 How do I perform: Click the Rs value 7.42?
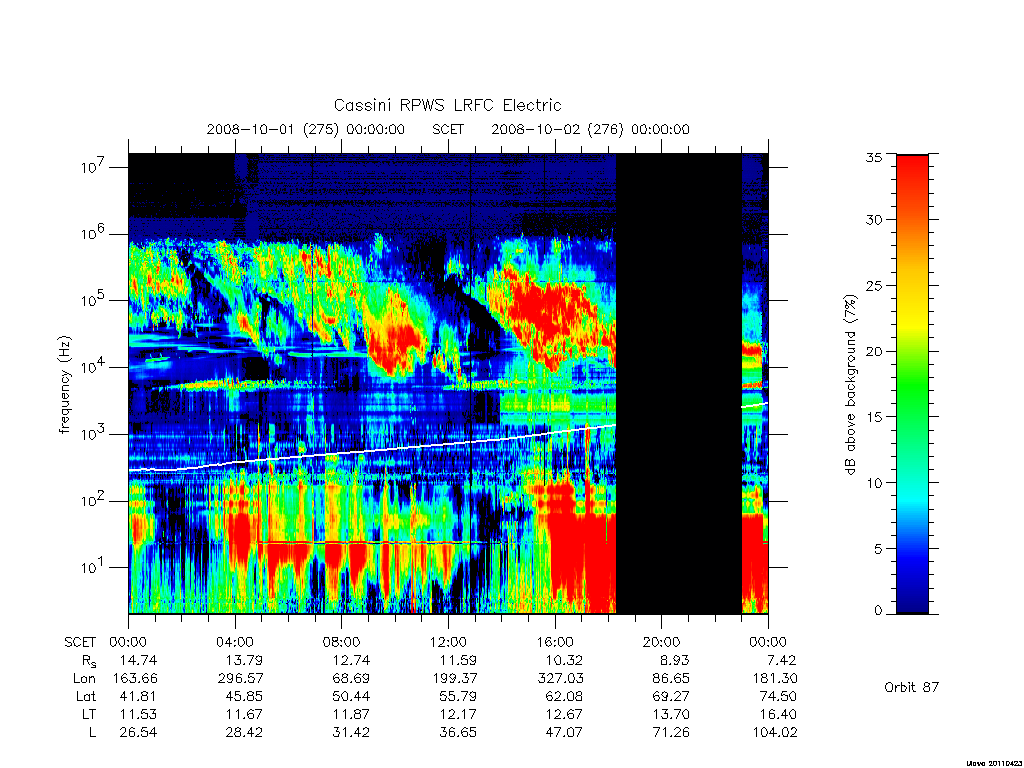[782, 660]
